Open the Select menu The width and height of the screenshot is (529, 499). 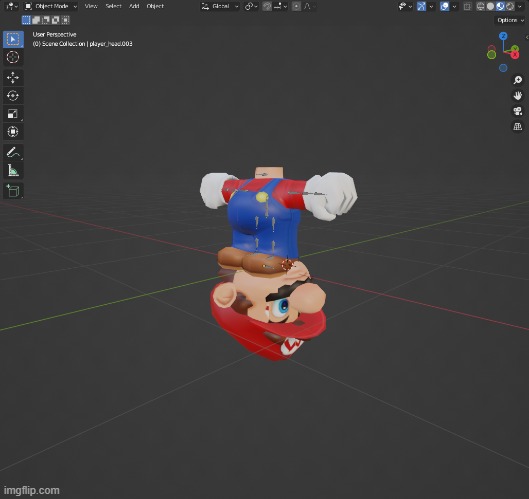pos(113,6)
